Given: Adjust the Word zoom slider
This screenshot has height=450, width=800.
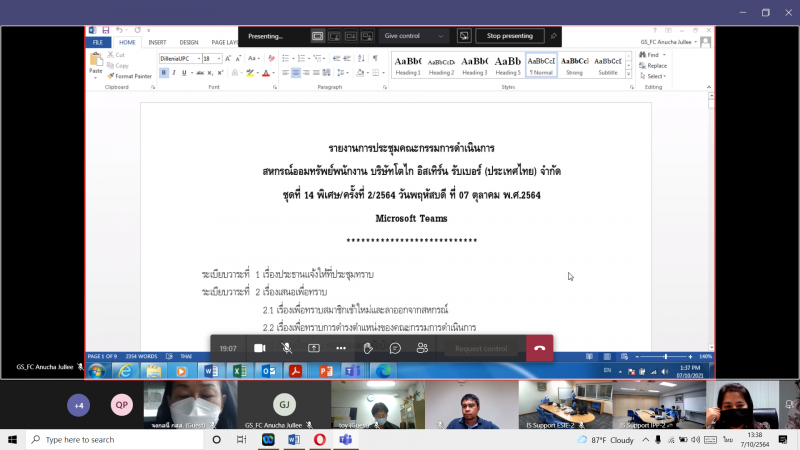Looking at the screenshot, I should click(x=665, y=357).
